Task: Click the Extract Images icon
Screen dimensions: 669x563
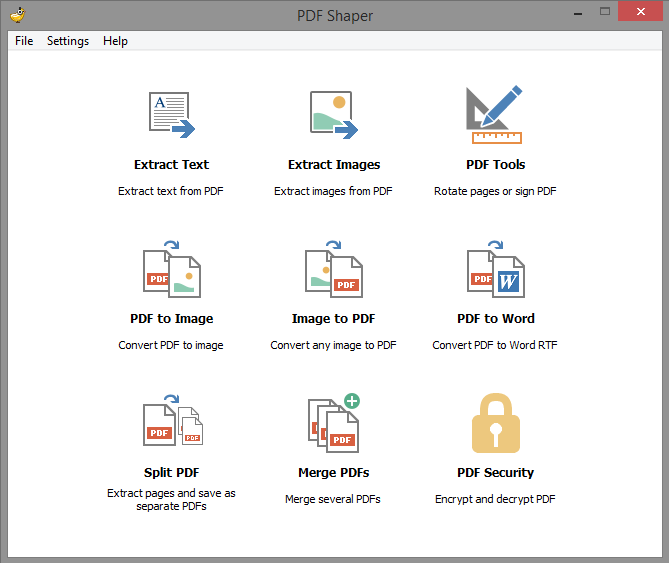Action: click(x=334, y=115)
